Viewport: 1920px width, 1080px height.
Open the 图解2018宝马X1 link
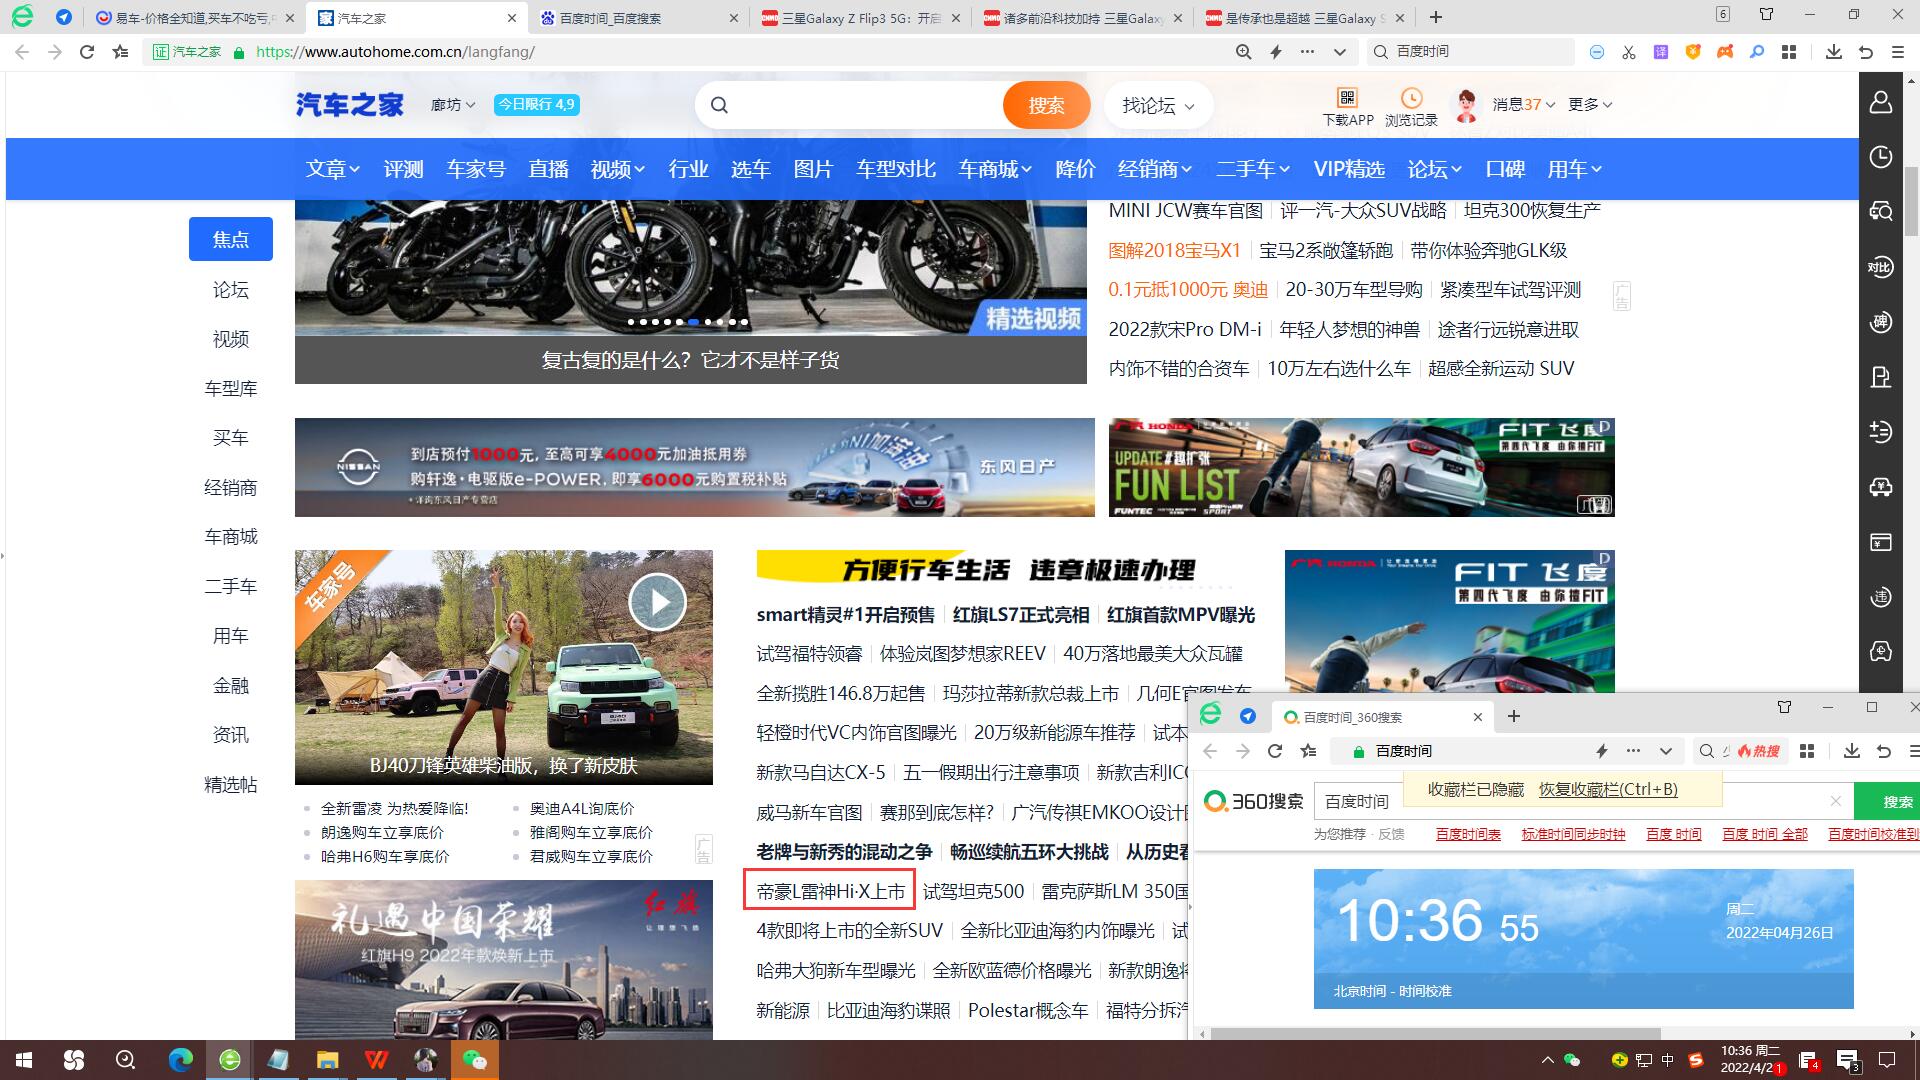coord(1174,250)
